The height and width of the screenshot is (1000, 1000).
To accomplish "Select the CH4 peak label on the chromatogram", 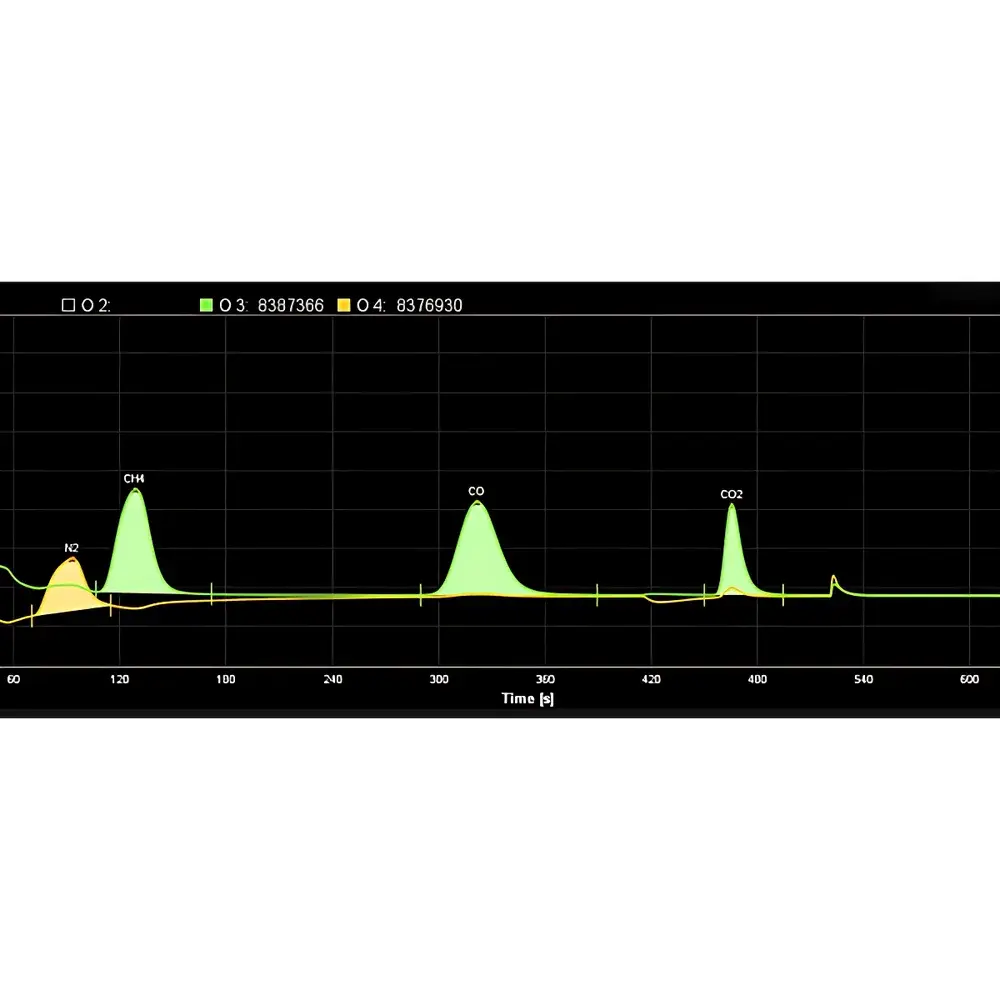I will click(x=133, y=478).
